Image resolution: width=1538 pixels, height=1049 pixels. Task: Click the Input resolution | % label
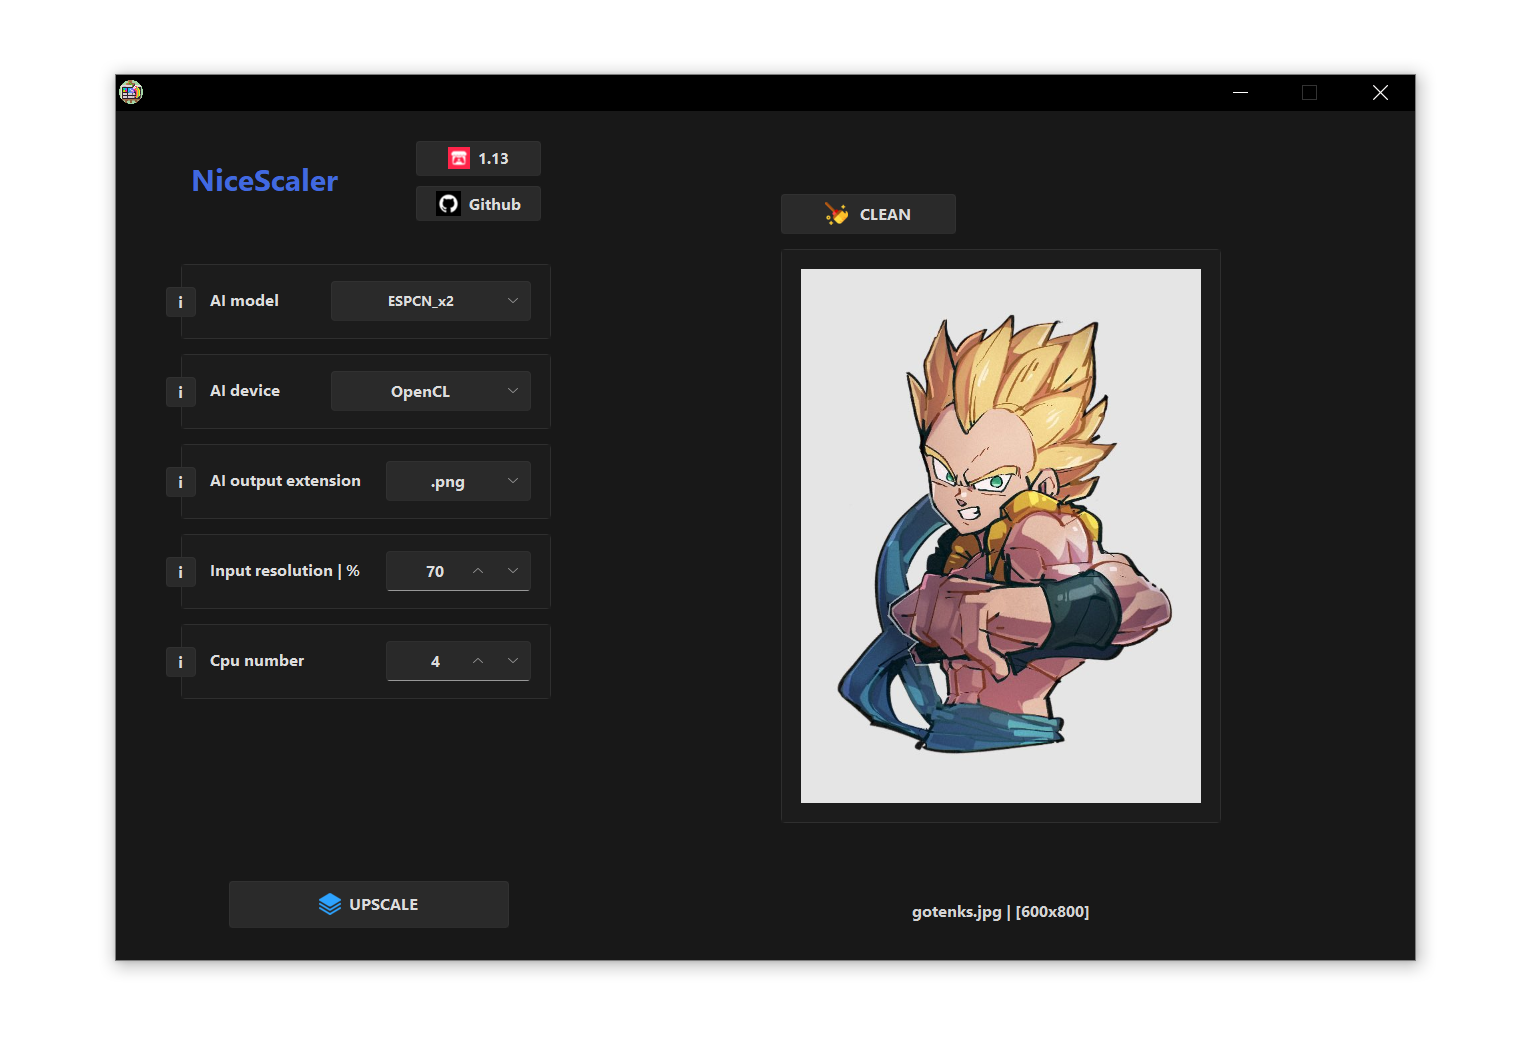coord(285,571)
